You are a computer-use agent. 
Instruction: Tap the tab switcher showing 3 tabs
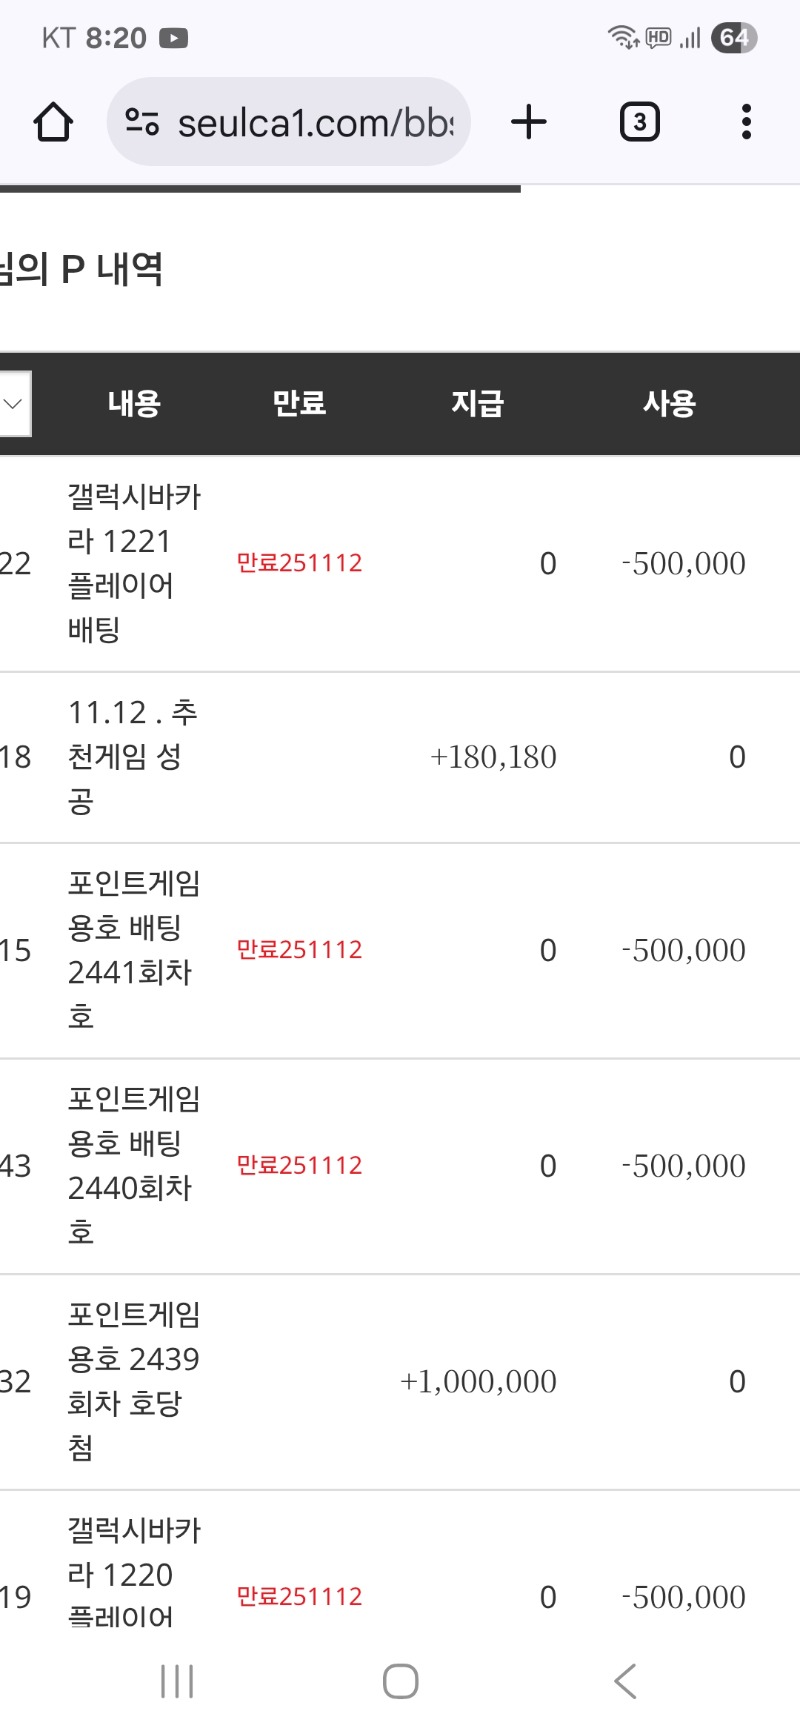pyautogui.click(x=639, y=121)
